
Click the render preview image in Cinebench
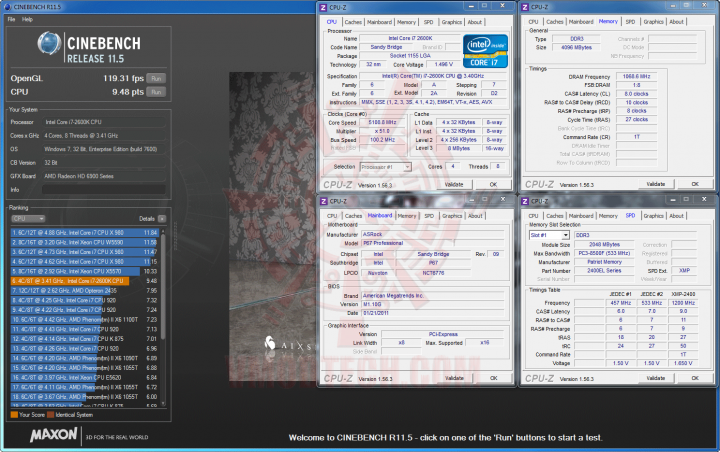click(x=273, y=226)
